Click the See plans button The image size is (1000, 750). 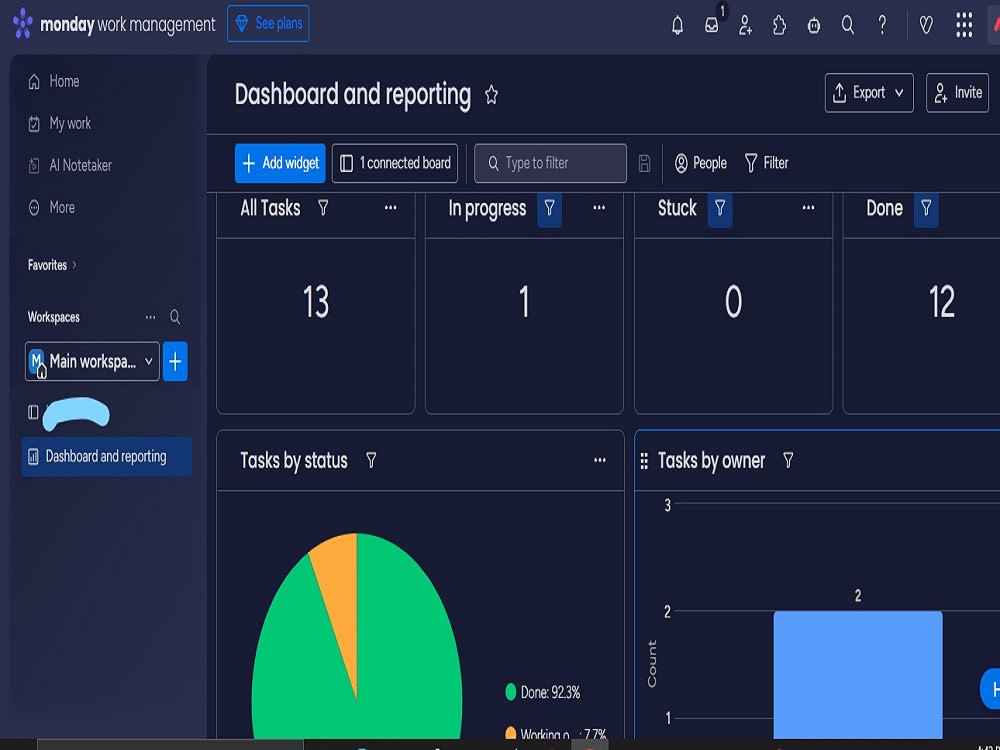point(268,24)
